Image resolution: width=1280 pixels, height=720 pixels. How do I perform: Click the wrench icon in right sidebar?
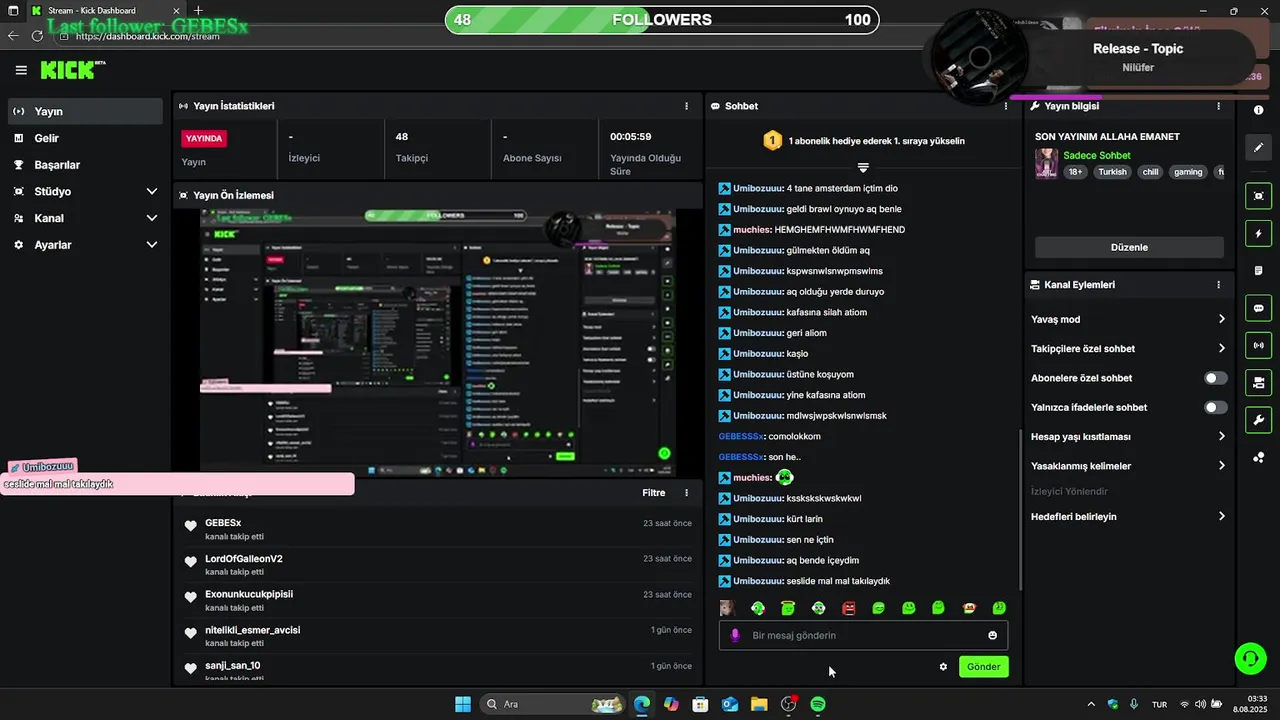1258,420
